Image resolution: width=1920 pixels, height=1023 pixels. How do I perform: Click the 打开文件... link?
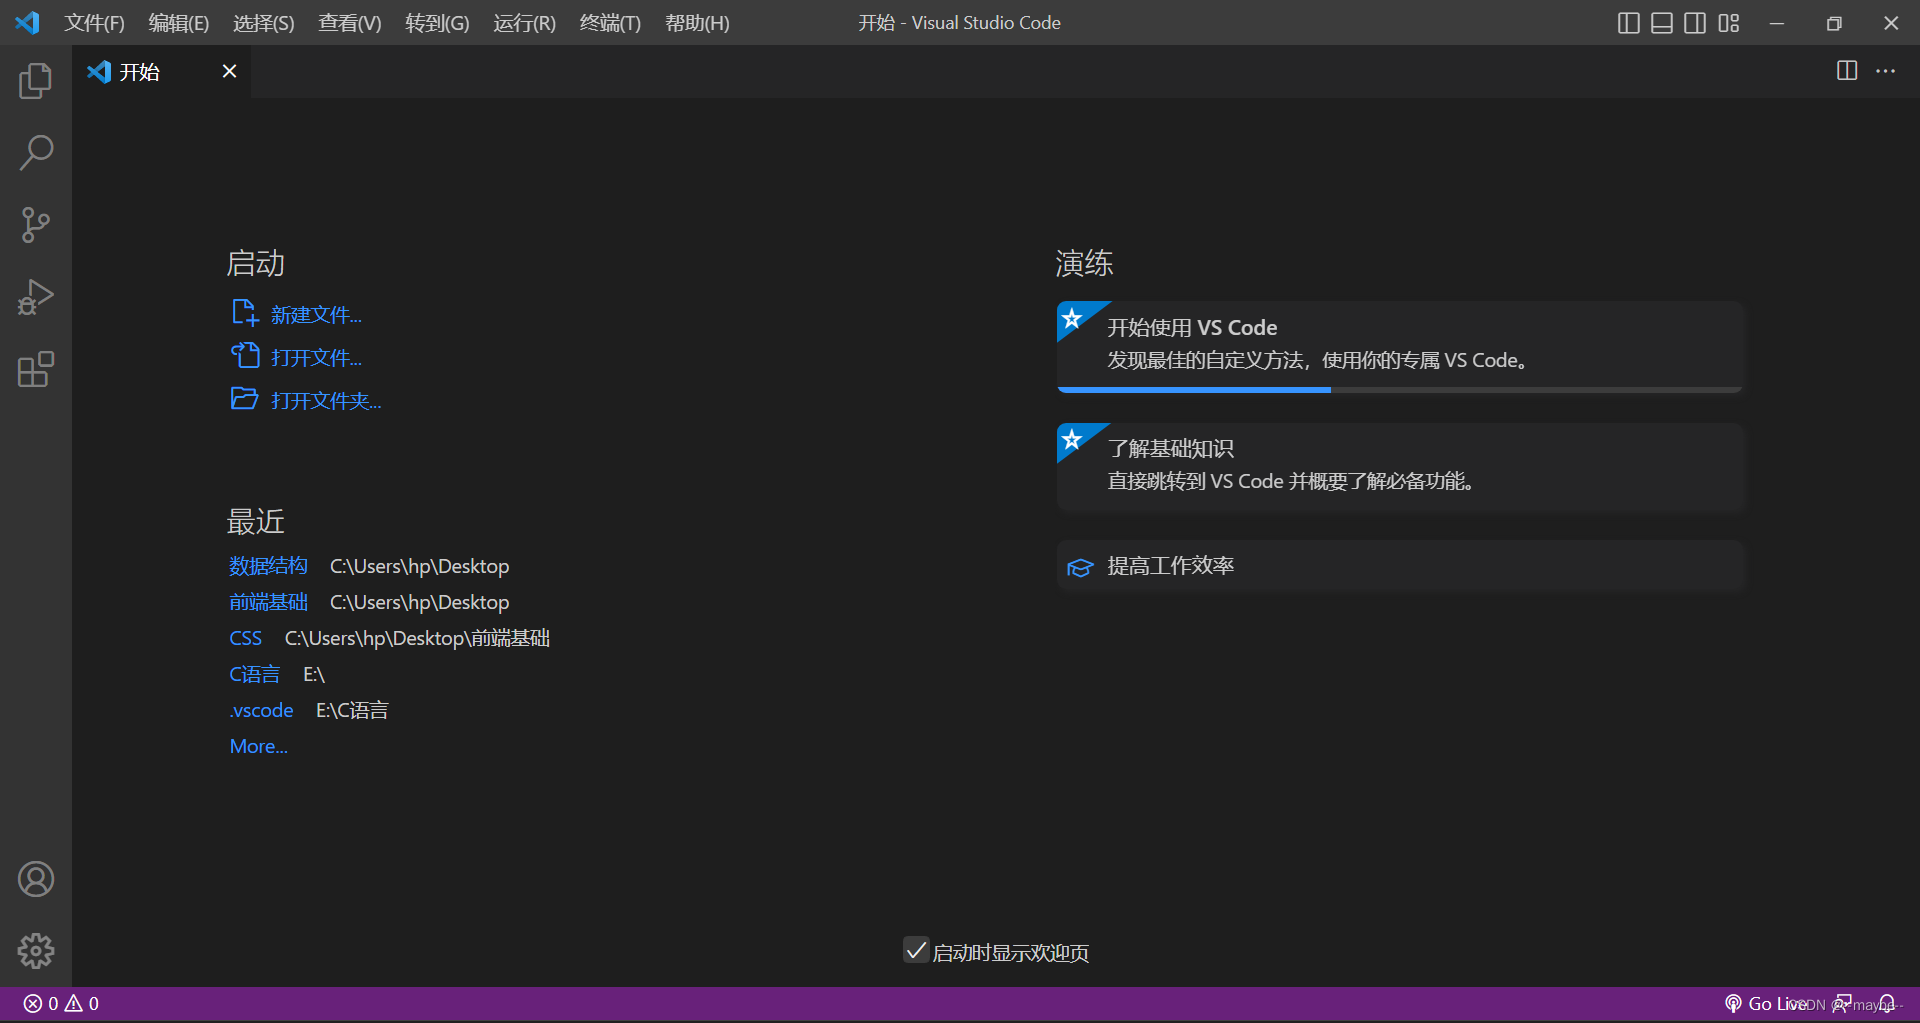click(x=316, y=358)
